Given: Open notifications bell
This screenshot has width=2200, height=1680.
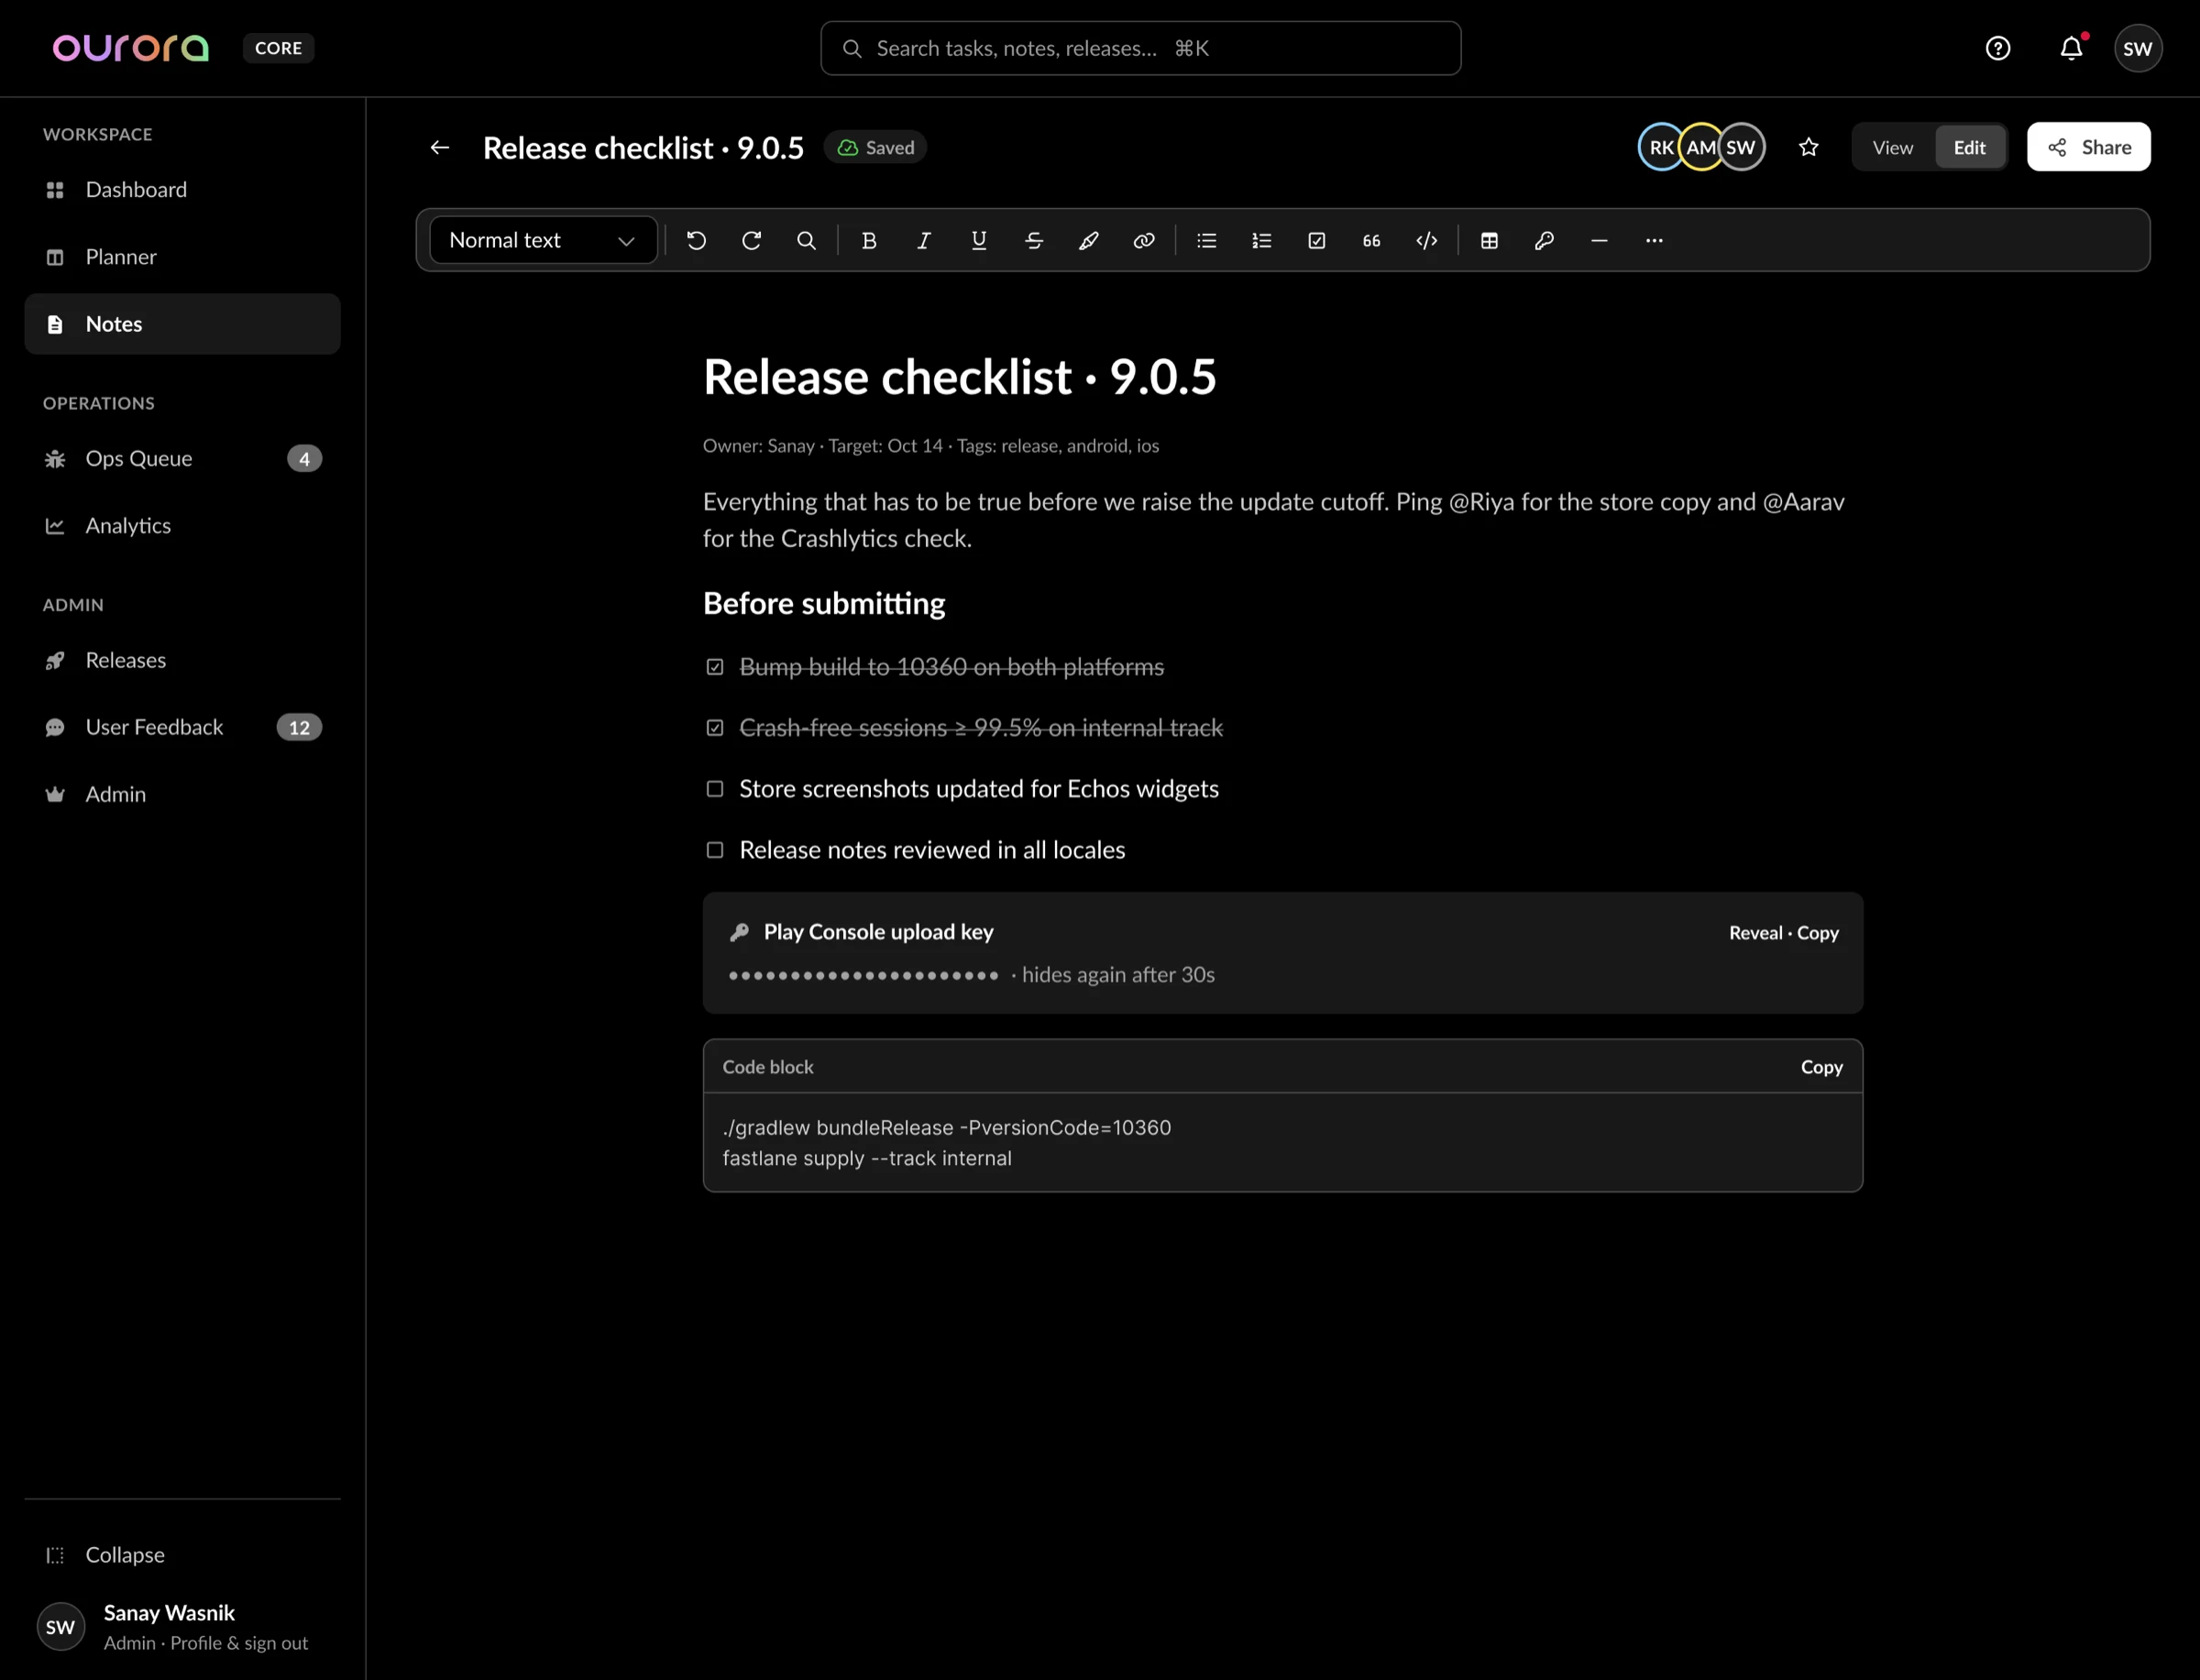Looking at the screenshot, I should click(x=2071, y=48).
